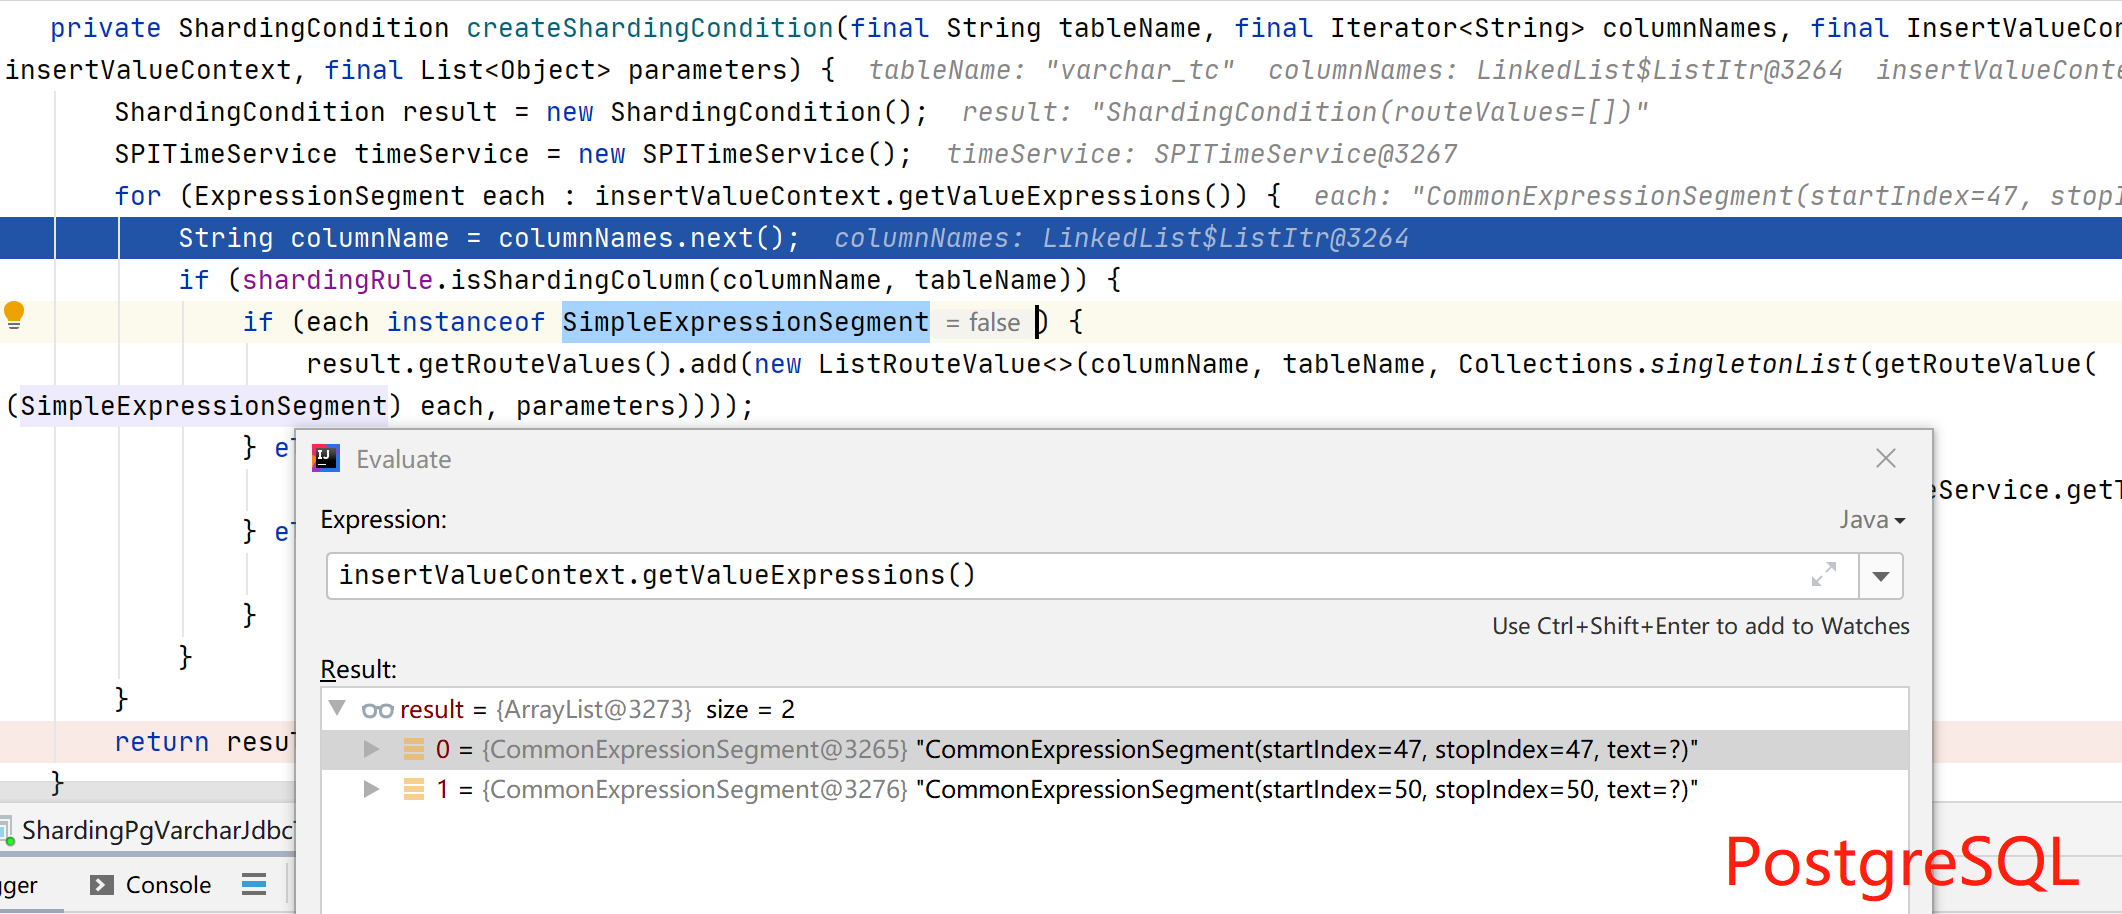
Task: Click the run configuration icon on ShardingPgVarcharJdbc tab
Action: click(8, 829)
